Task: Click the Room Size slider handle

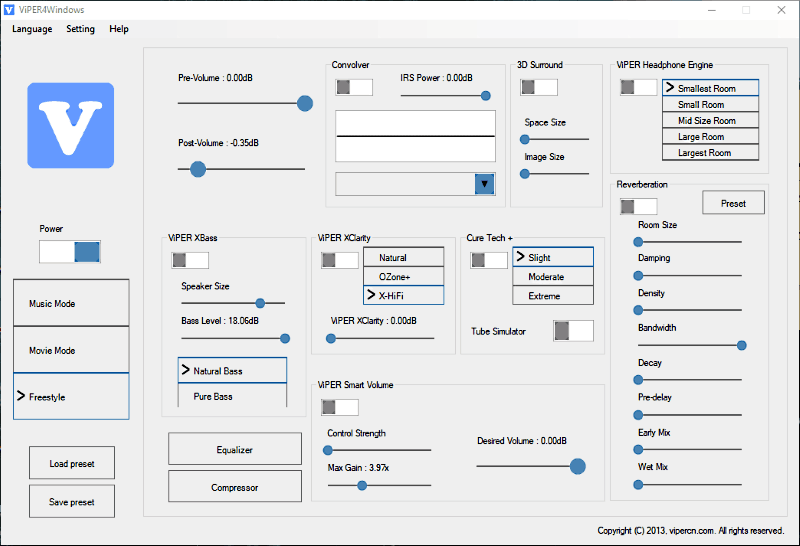Action: tap(638, 242)
